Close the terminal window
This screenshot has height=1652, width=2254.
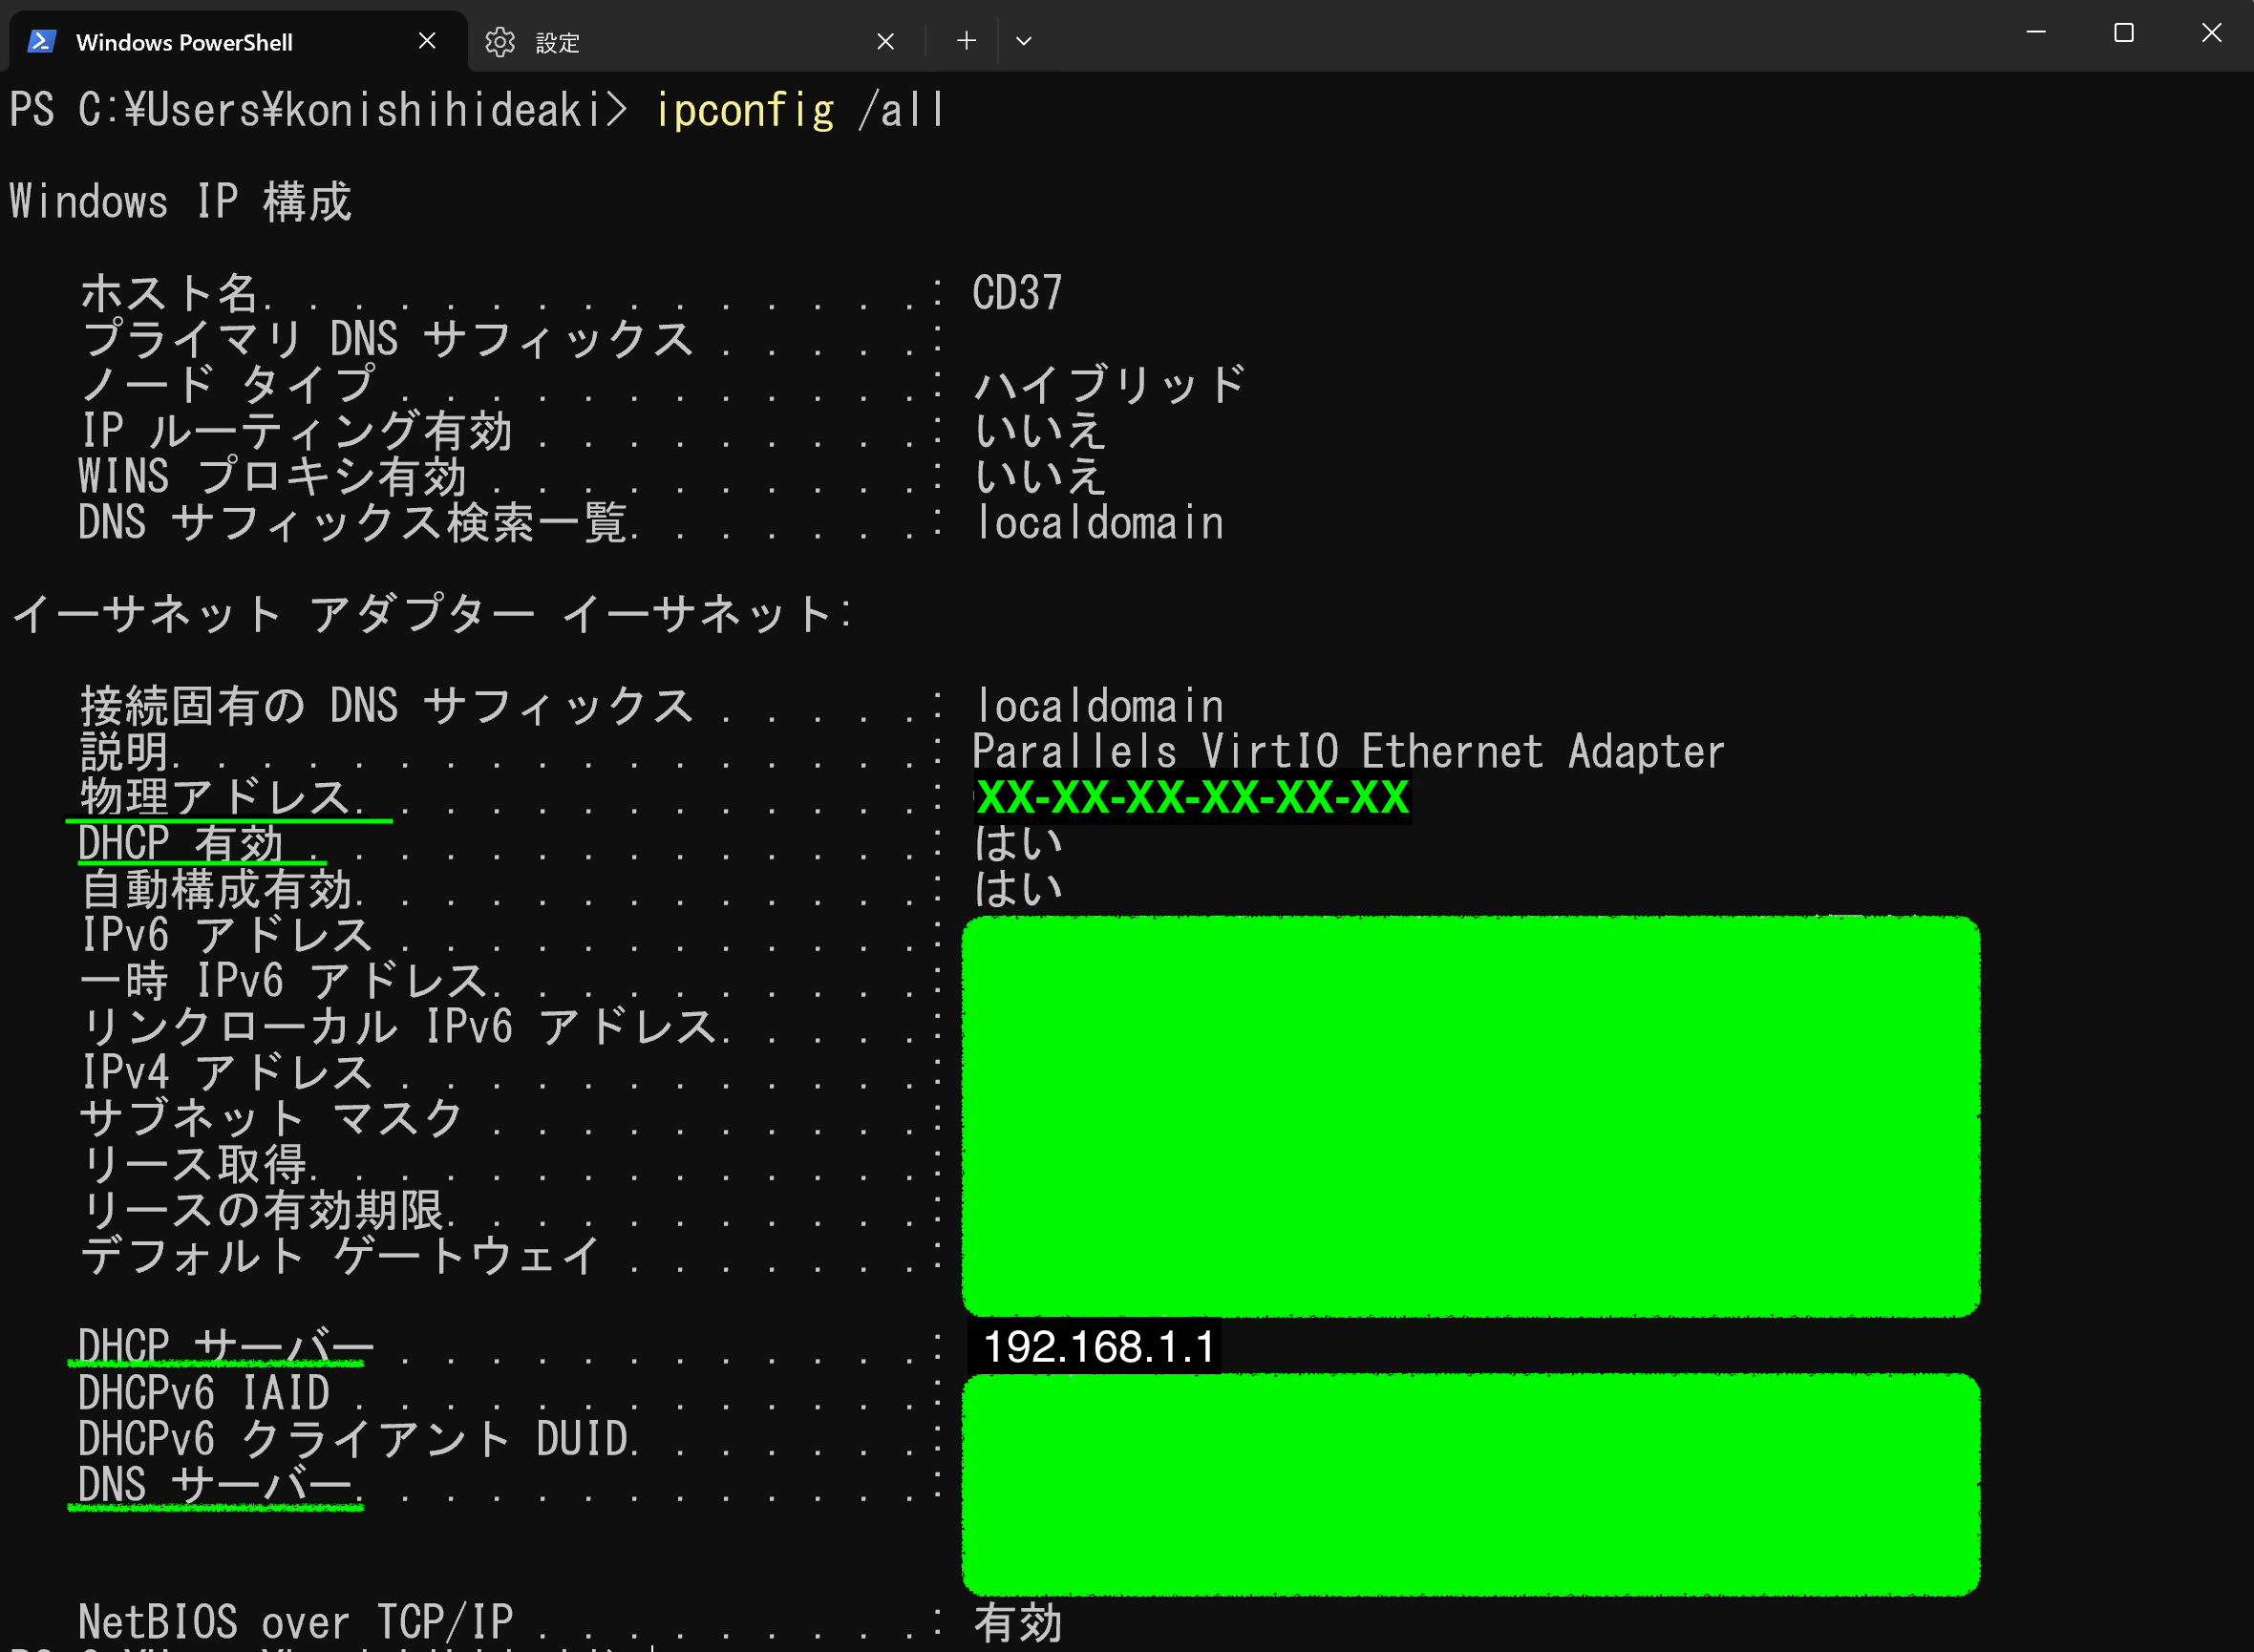2211,33
